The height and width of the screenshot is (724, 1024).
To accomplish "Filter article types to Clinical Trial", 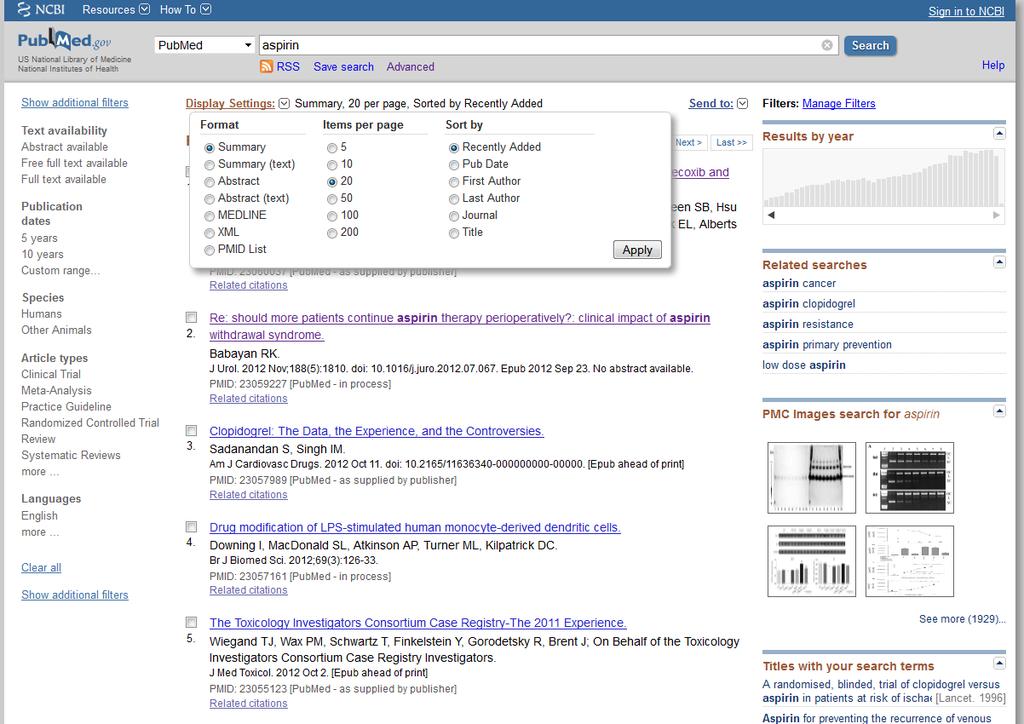I will [x=51, y=374].
